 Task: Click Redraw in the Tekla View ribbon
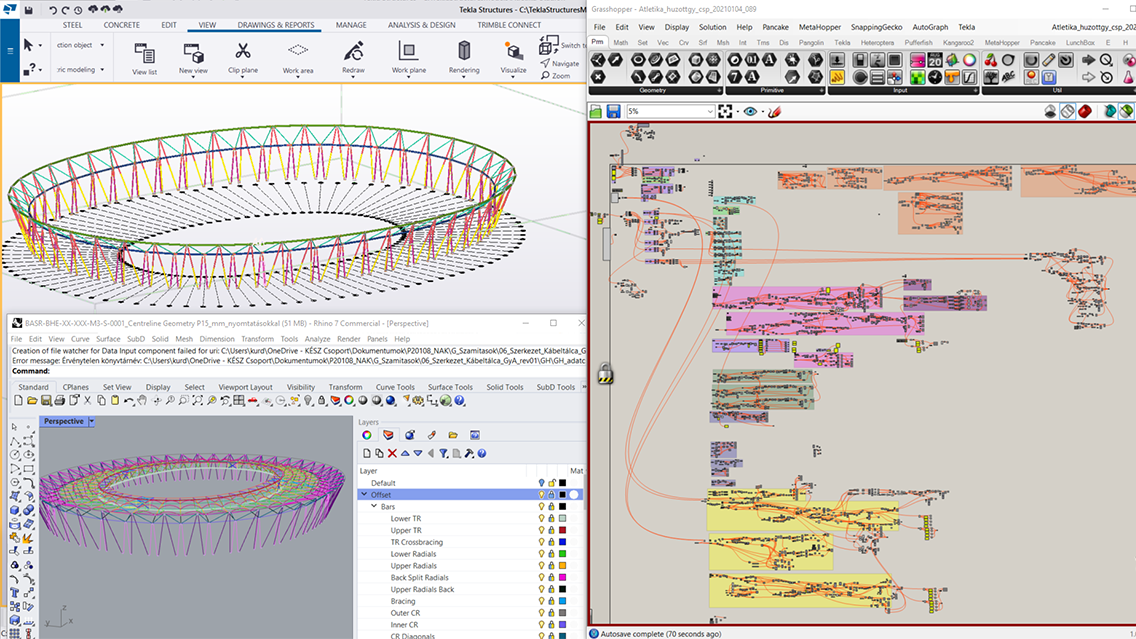pyautogui.click(x=354, y=58)
